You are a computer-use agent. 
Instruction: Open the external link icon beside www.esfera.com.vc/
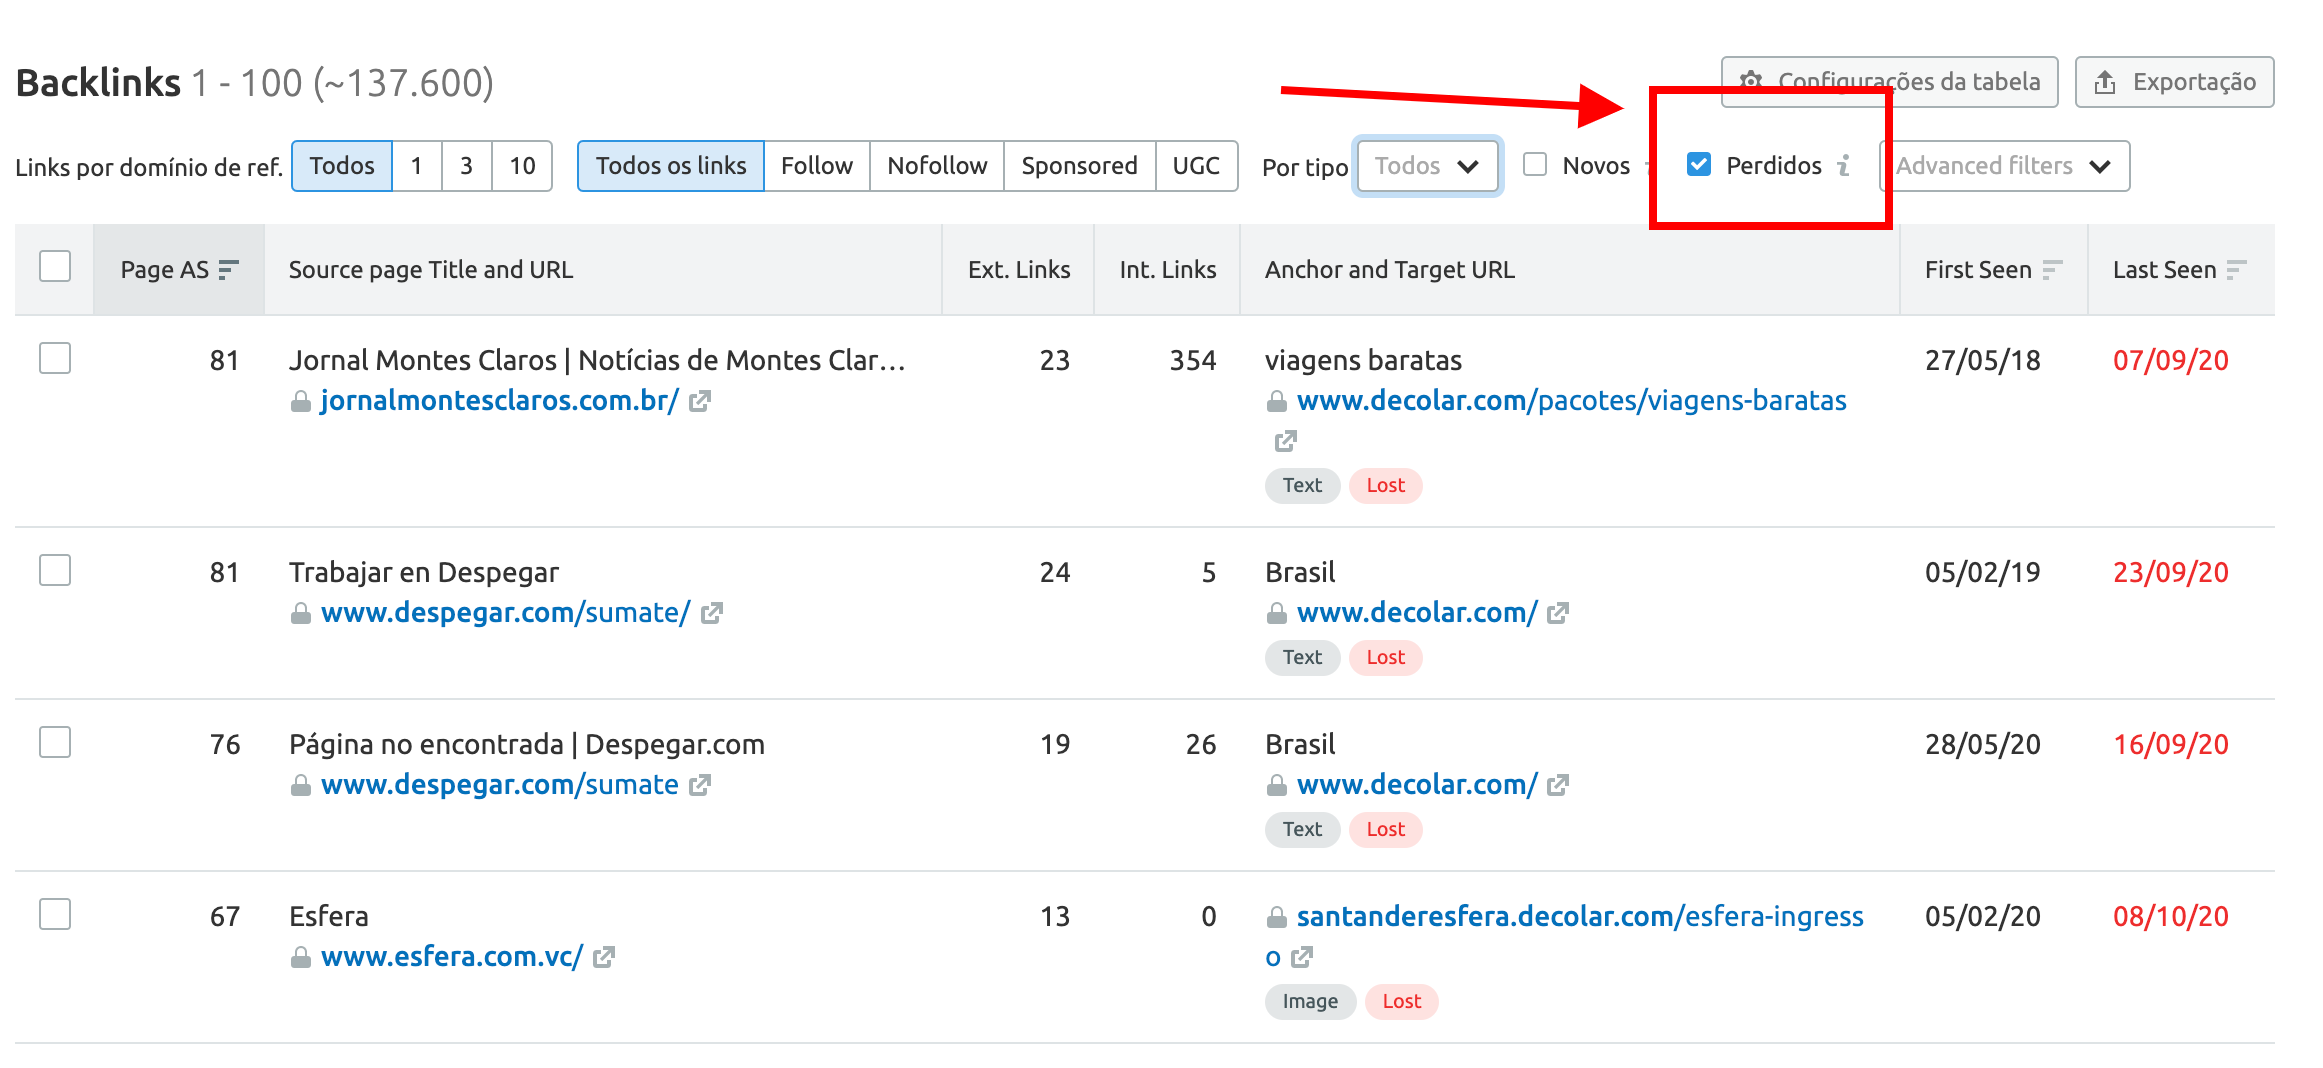pos(603,957)
